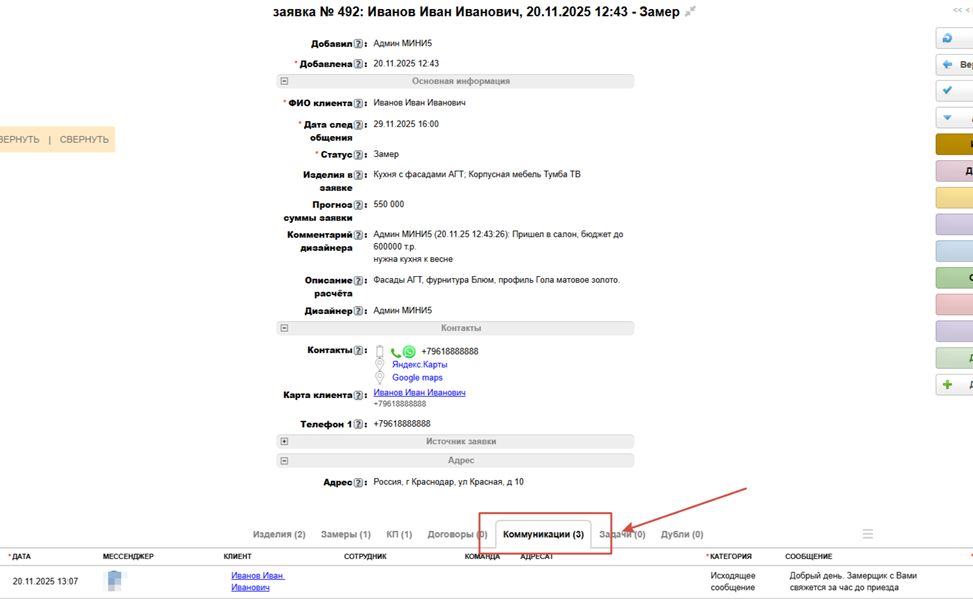Click help icon next to Статус
973x602 pixels.
[358, 155]
